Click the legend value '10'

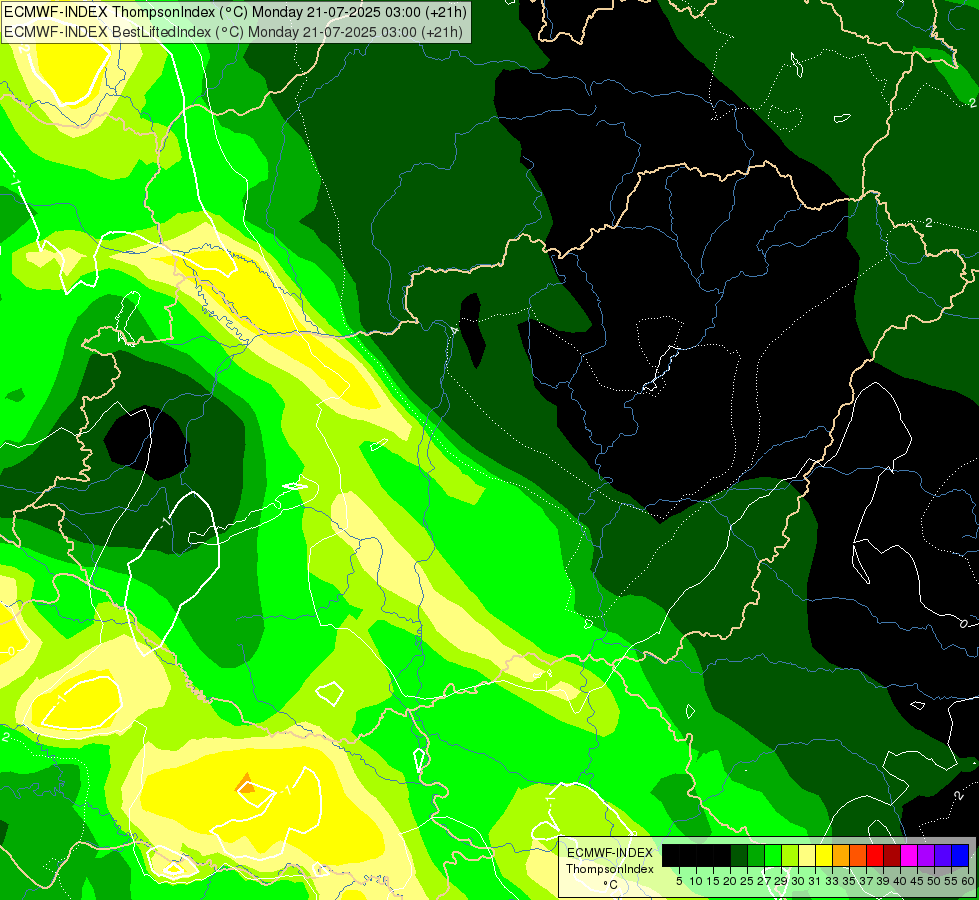[696, 881]
